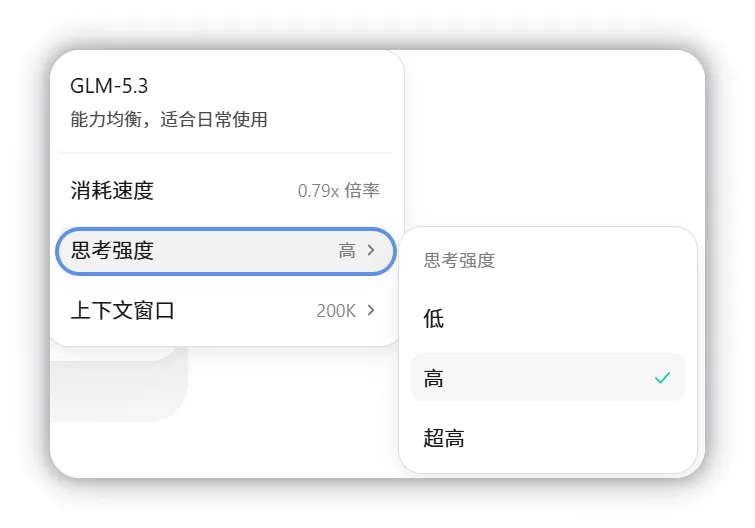Click chevron arrow in 思考强度 row
755x528 pixels.
(371, 250)
